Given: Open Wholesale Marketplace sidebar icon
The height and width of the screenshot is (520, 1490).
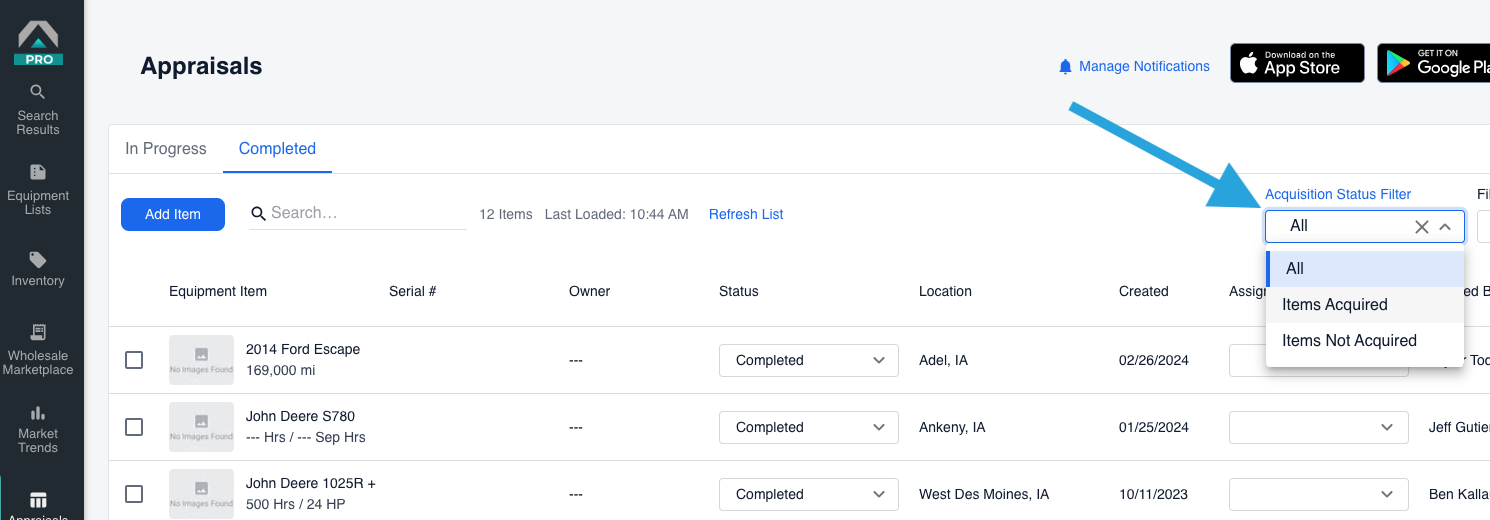Looking at the screenshot, I should (38, 332).
